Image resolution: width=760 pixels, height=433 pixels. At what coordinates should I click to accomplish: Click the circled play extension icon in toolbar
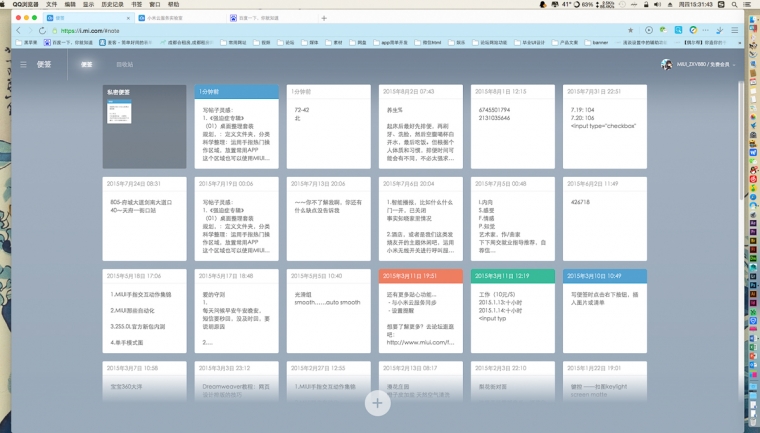tap(649, 30)
